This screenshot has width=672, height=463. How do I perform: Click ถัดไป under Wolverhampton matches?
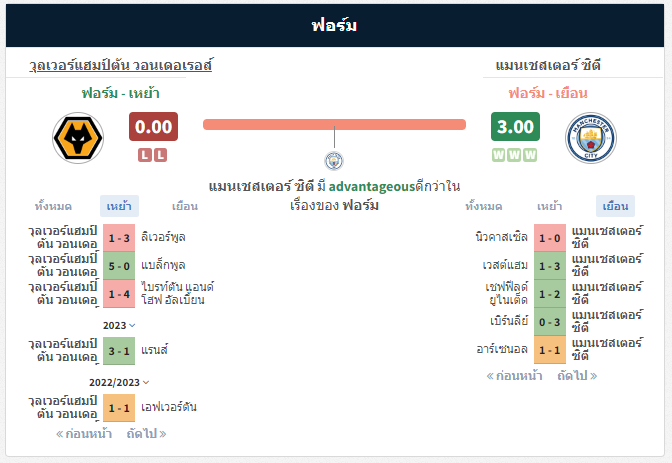point(146,433)
